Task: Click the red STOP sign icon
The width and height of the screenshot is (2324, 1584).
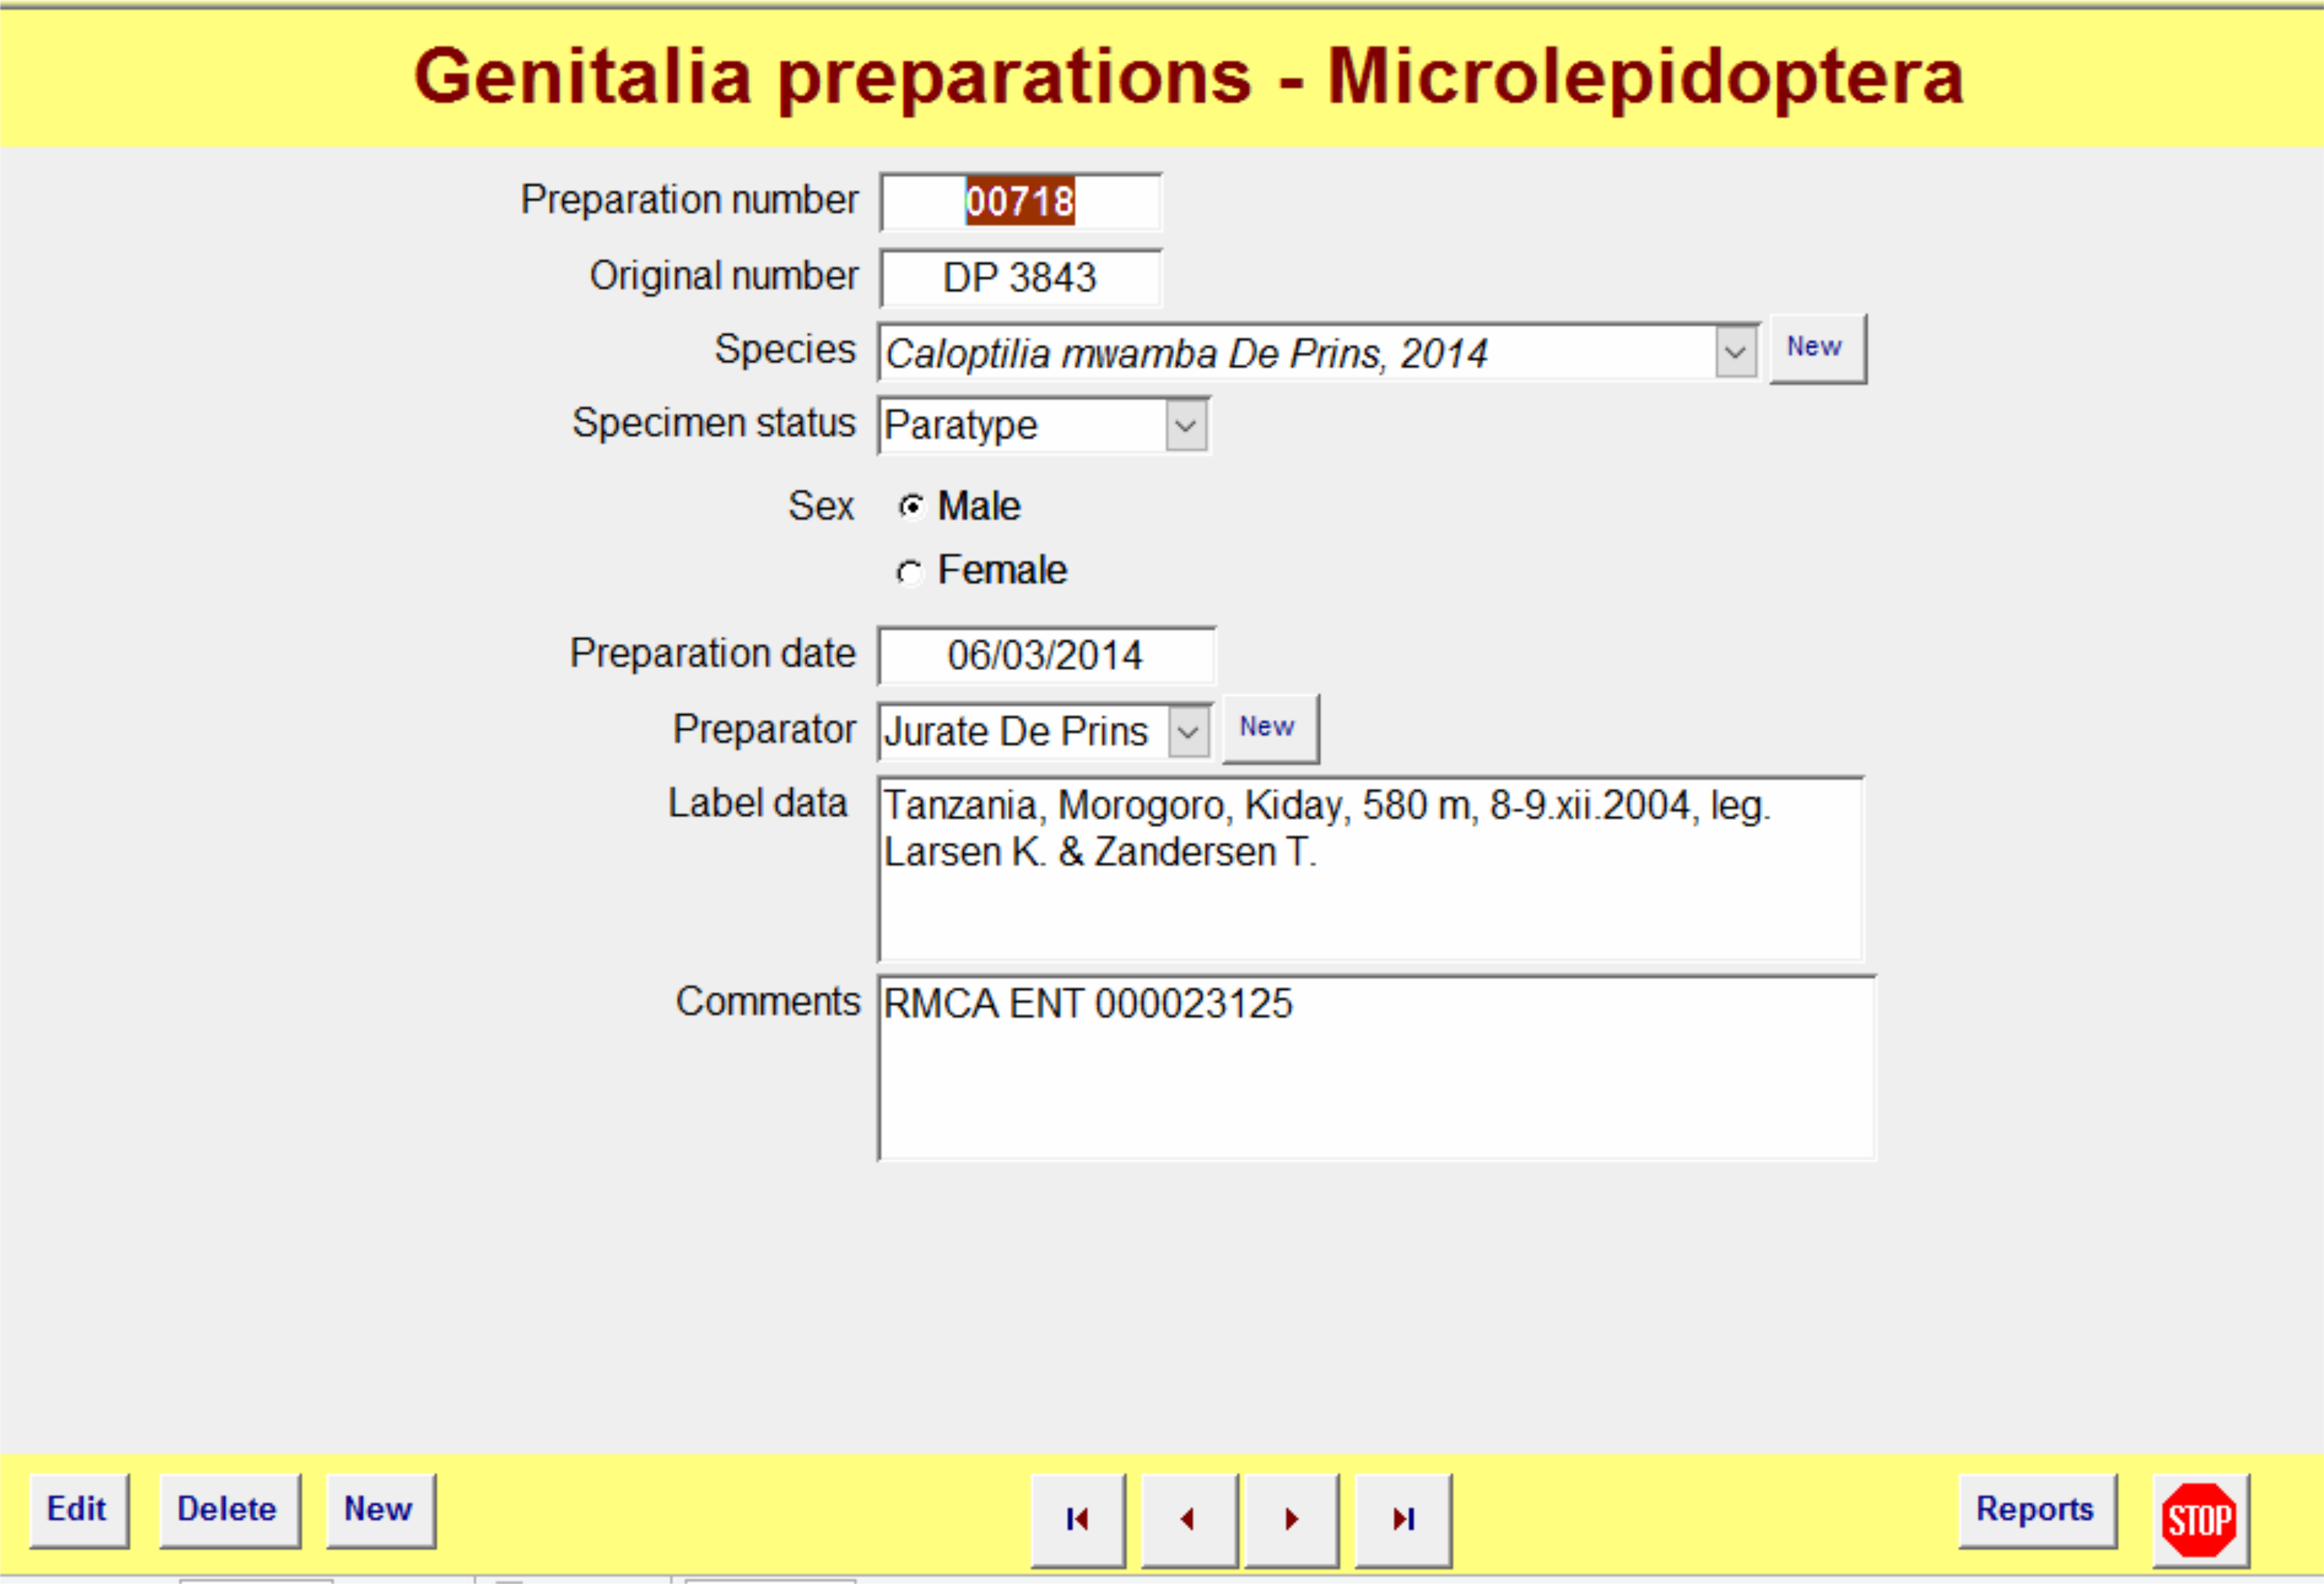Action: pyautogui.click(x=2199, y=1520)
